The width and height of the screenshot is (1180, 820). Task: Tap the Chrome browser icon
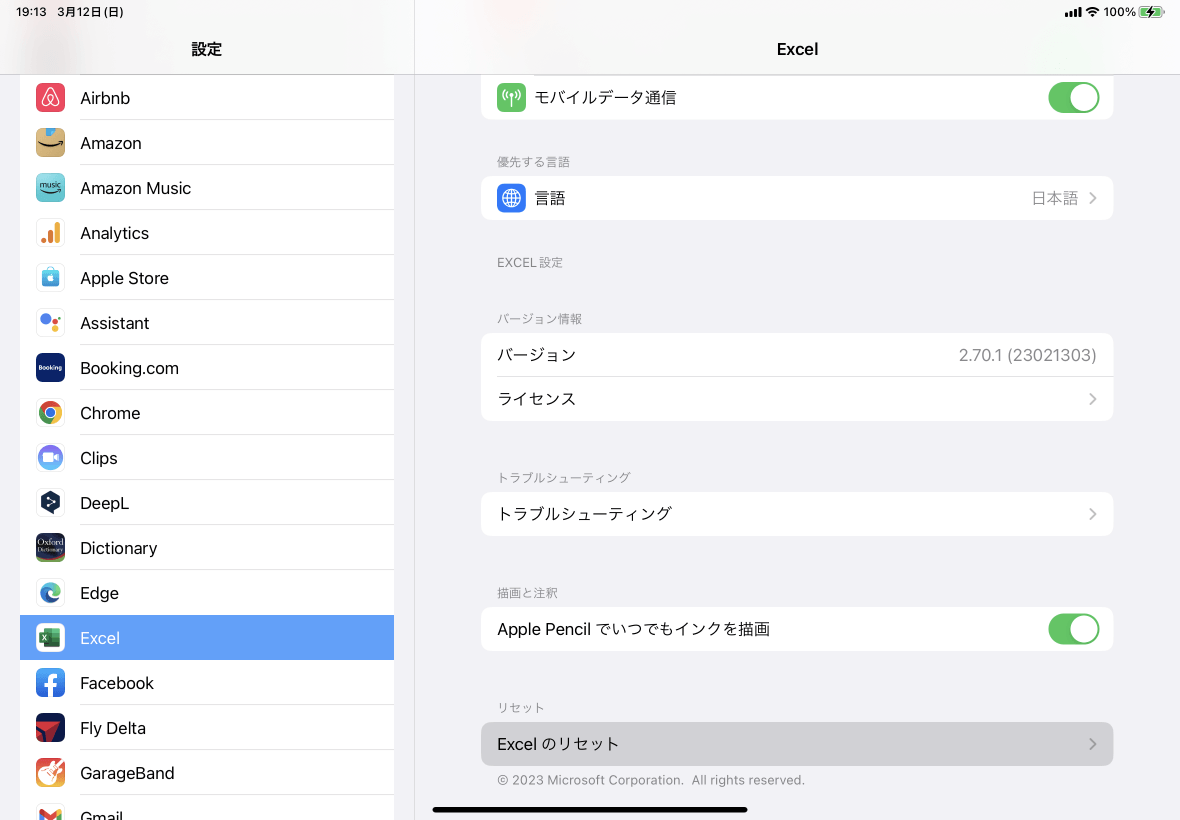50,413
